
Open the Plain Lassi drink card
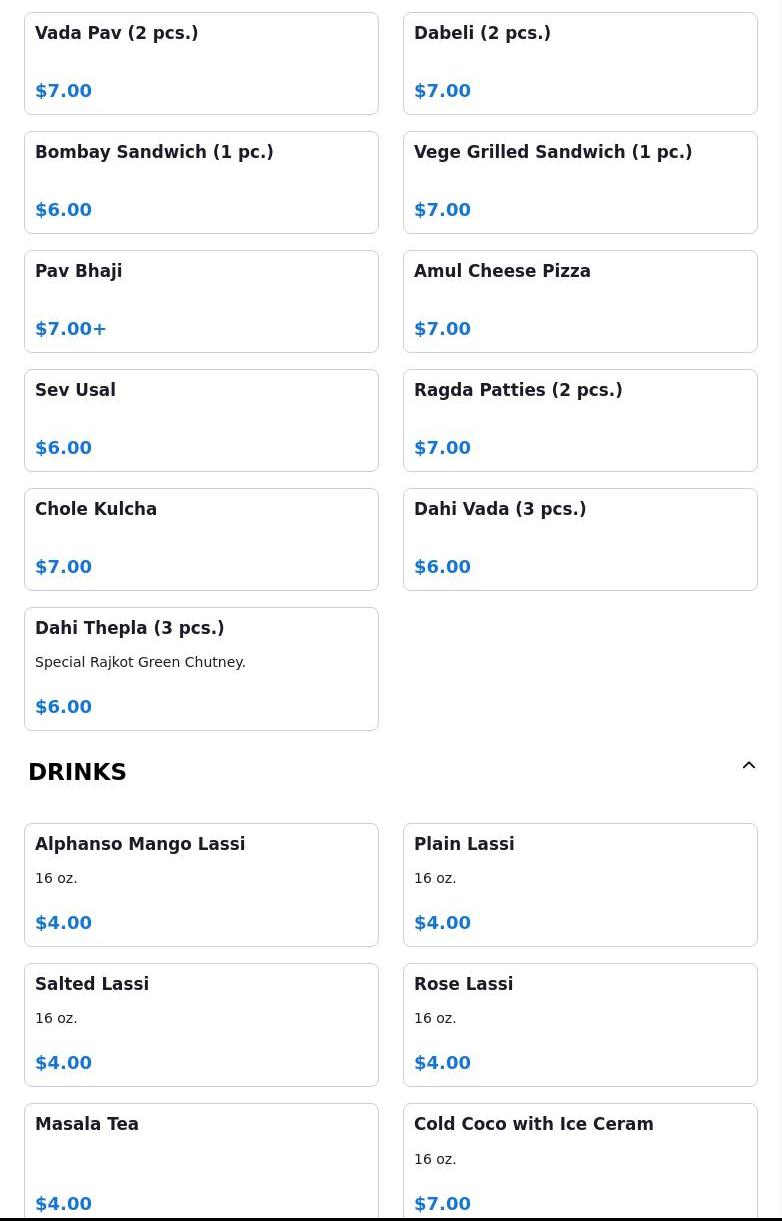click(x=580, y=884)
